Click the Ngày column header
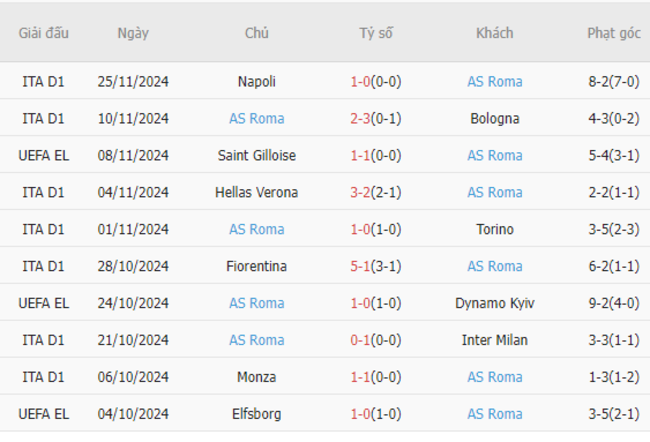This screenshot has height=442, width=650. [x=133, y=33]
